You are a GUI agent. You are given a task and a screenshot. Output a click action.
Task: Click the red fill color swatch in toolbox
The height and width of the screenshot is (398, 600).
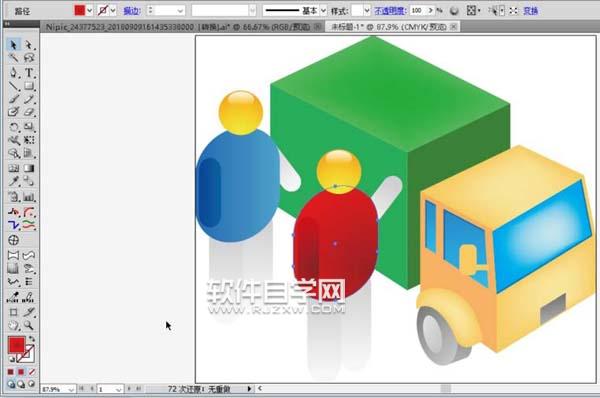coord(16,344)
